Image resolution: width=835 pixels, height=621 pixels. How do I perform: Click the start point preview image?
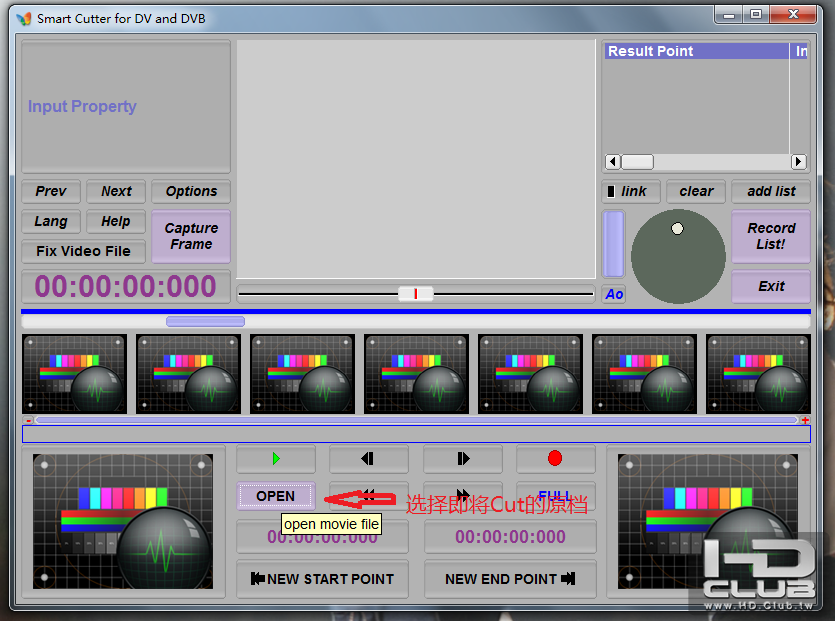123,521
